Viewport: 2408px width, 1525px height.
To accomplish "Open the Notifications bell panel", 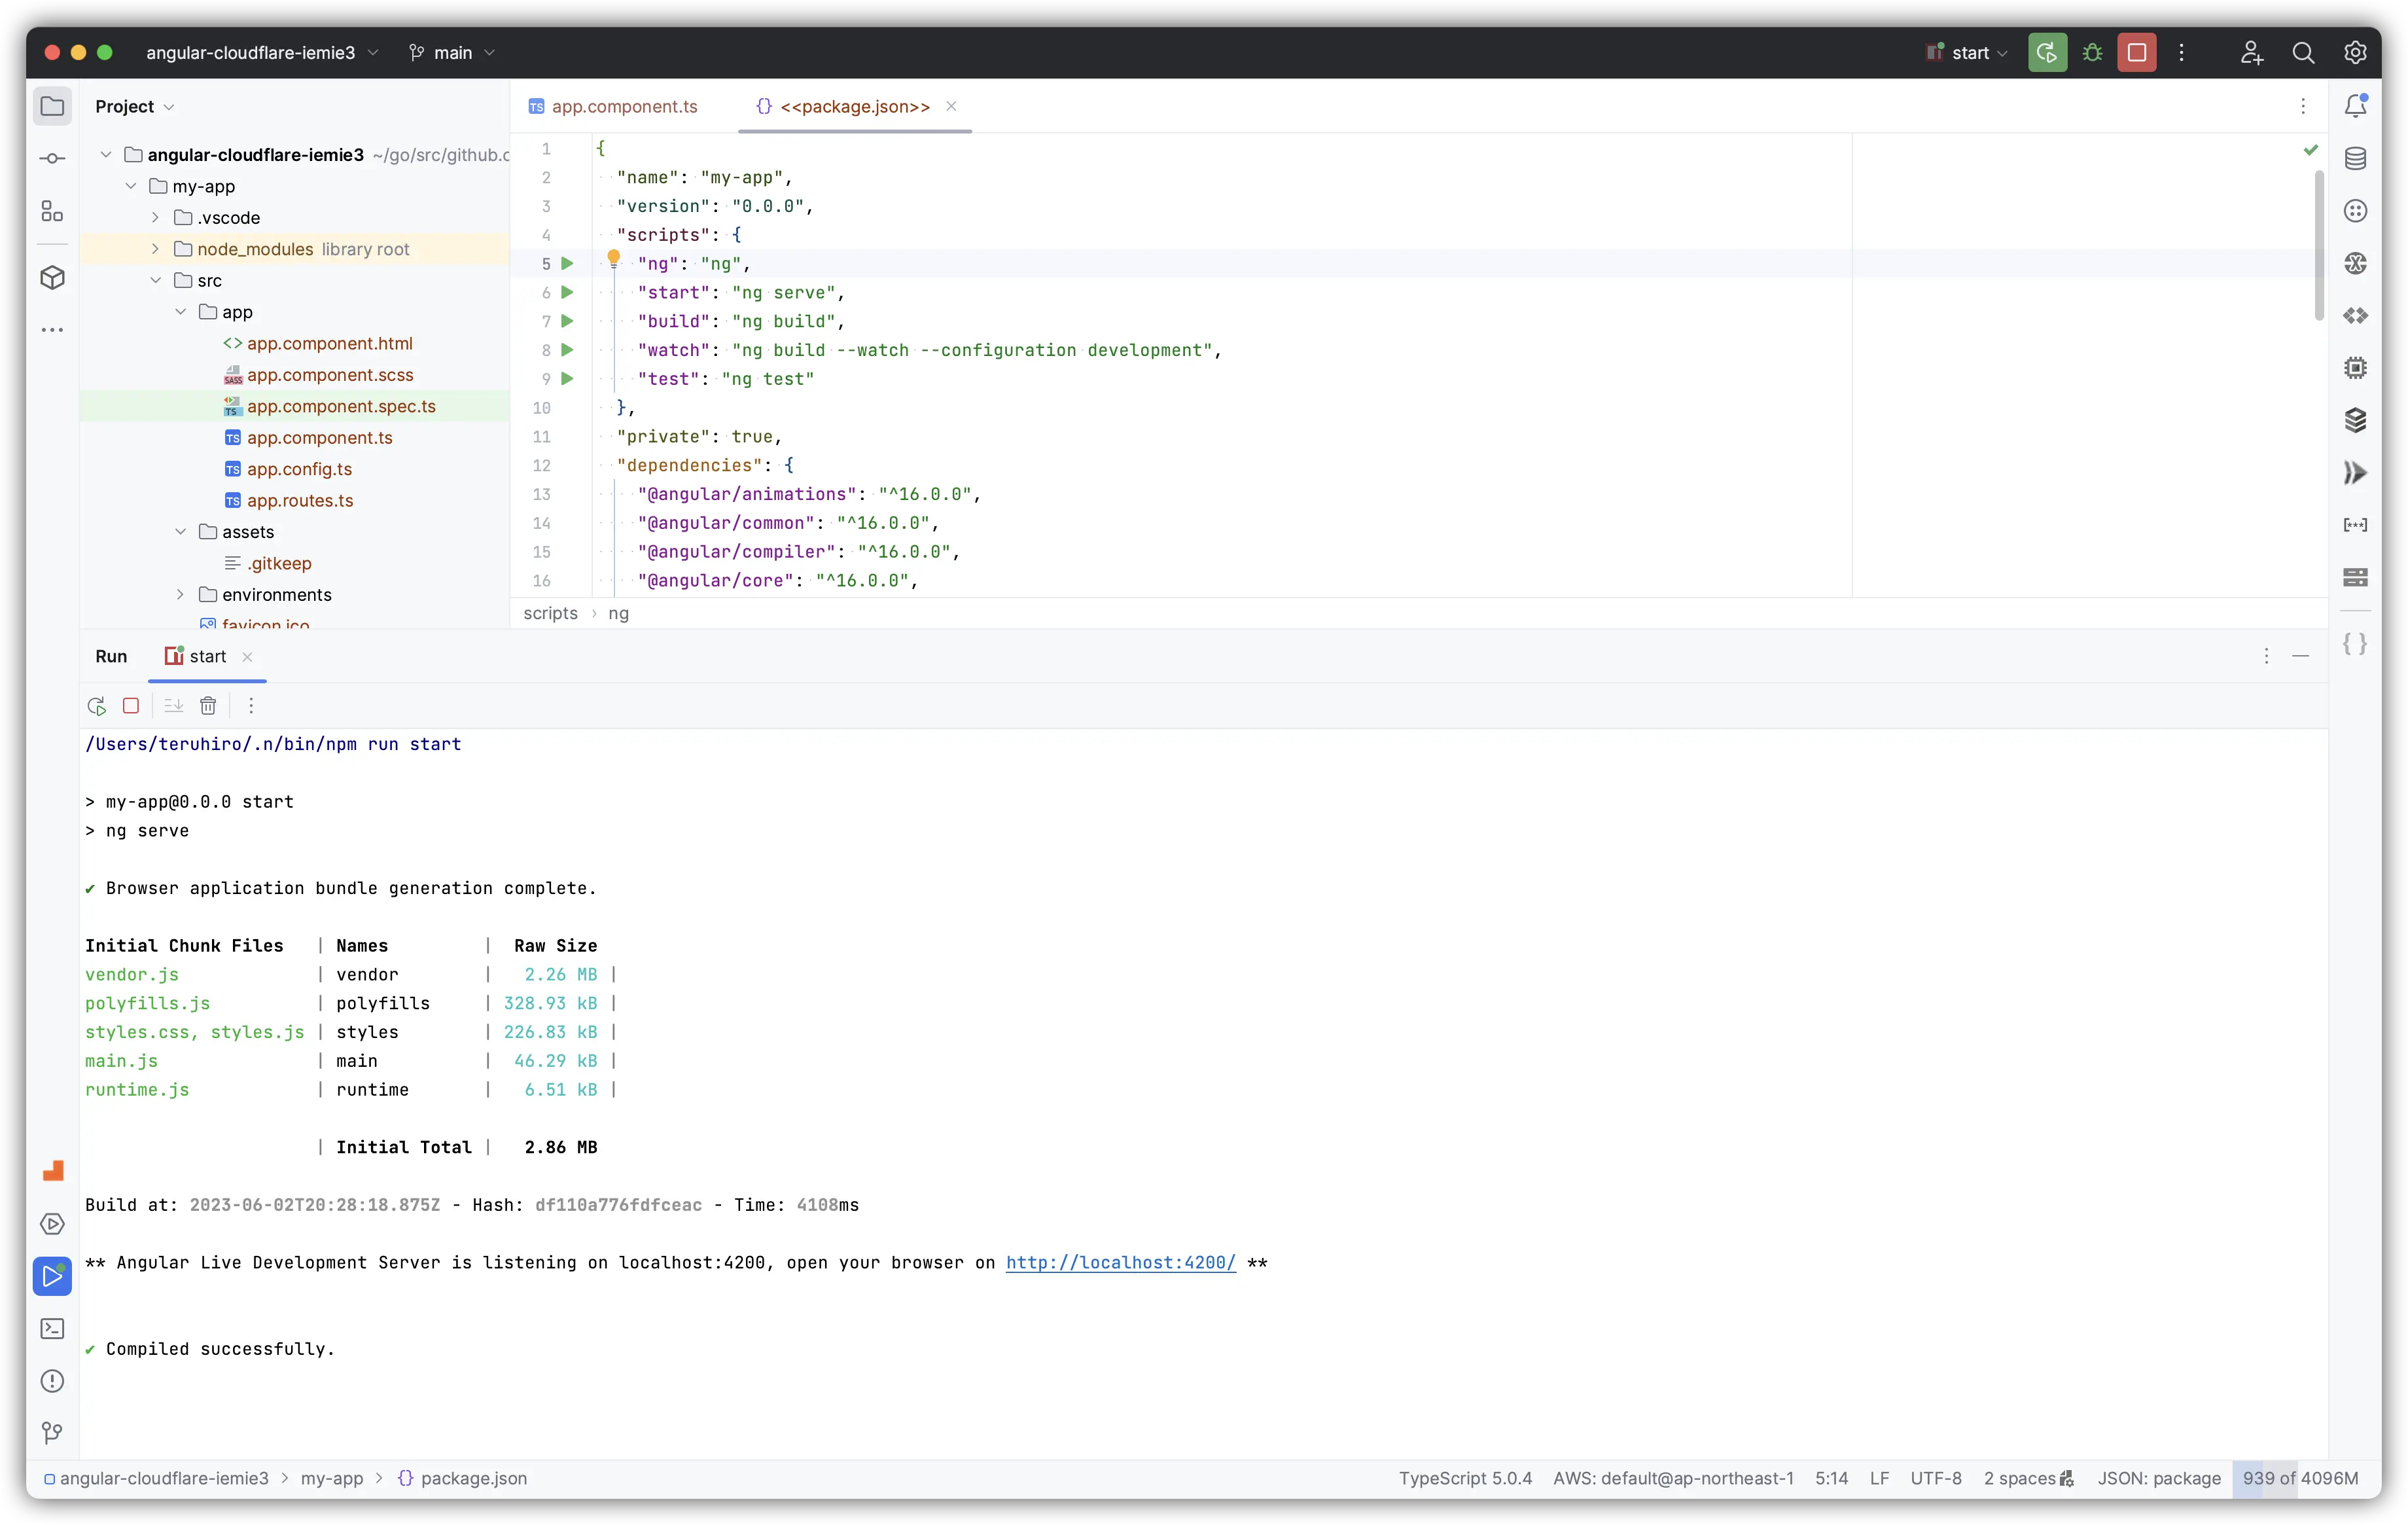I will [2355, 106].
